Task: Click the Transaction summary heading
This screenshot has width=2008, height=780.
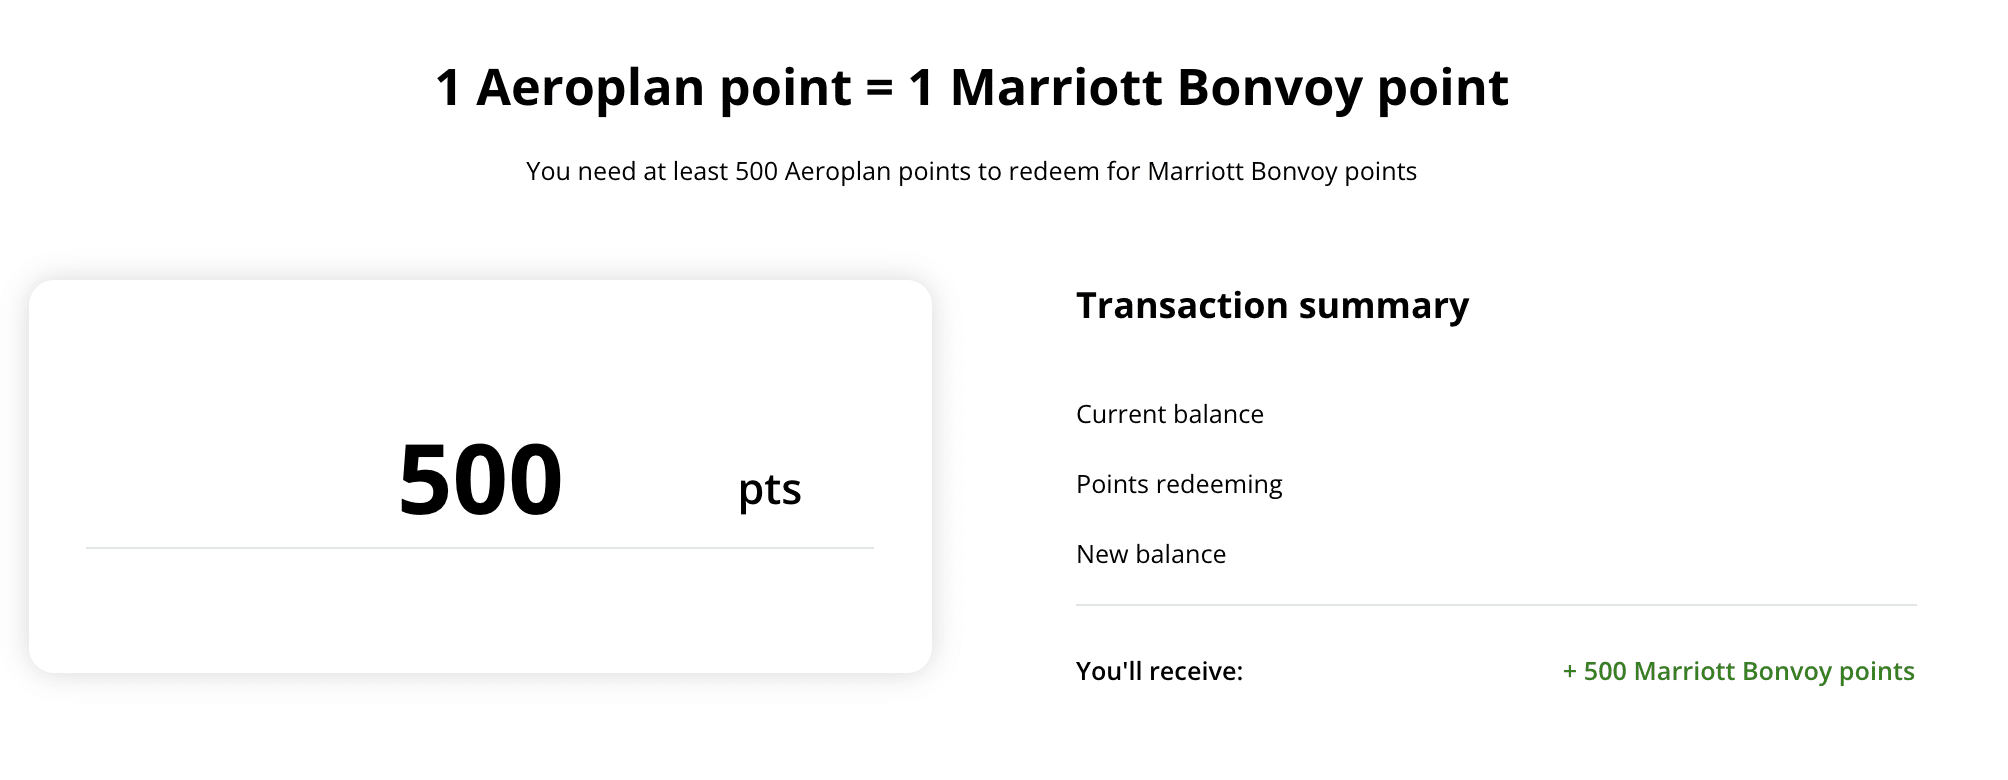Action: pos(1272,306)
